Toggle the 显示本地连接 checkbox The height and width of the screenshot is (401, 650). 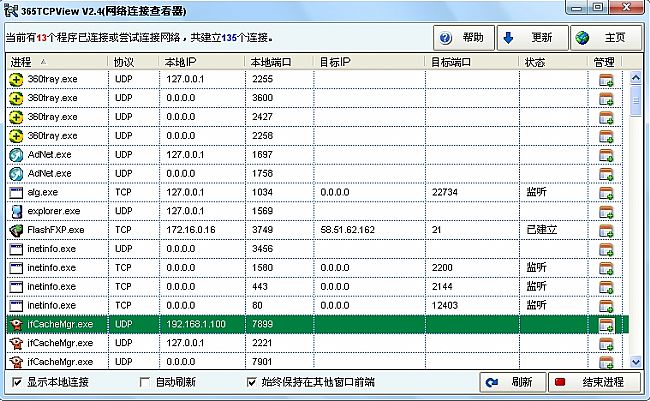pos(17,382)
